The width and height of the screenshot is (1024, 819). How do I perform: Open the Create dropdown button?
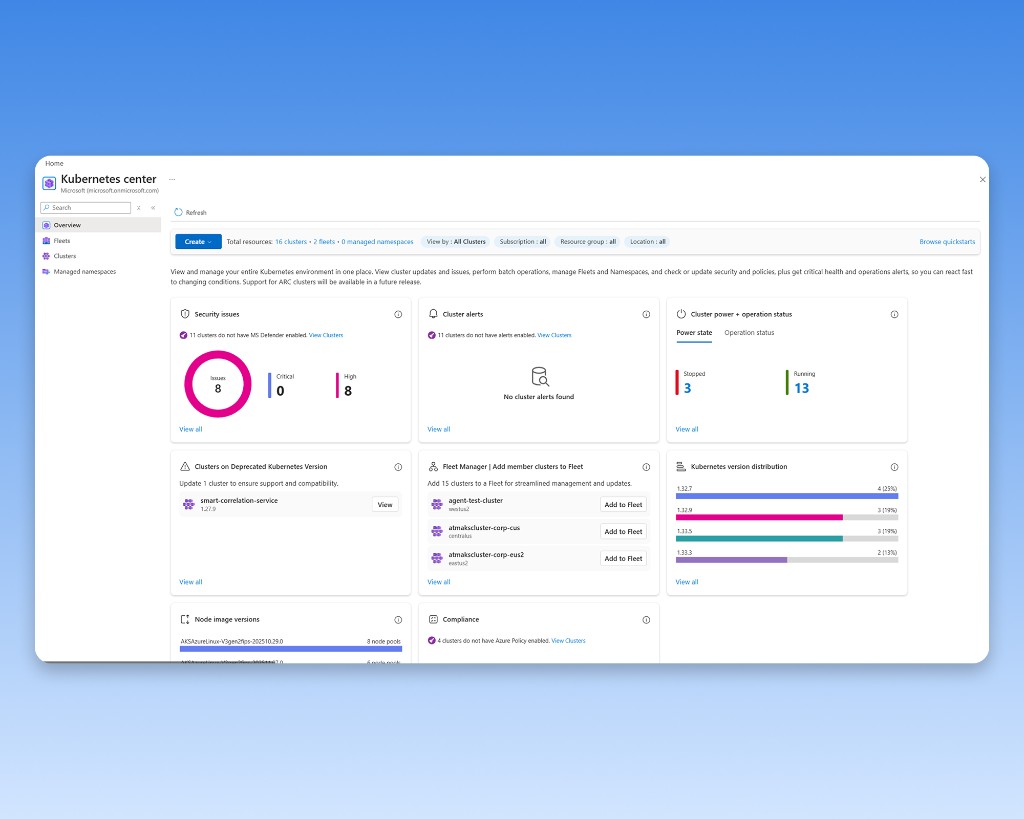[x=199, y=242]
